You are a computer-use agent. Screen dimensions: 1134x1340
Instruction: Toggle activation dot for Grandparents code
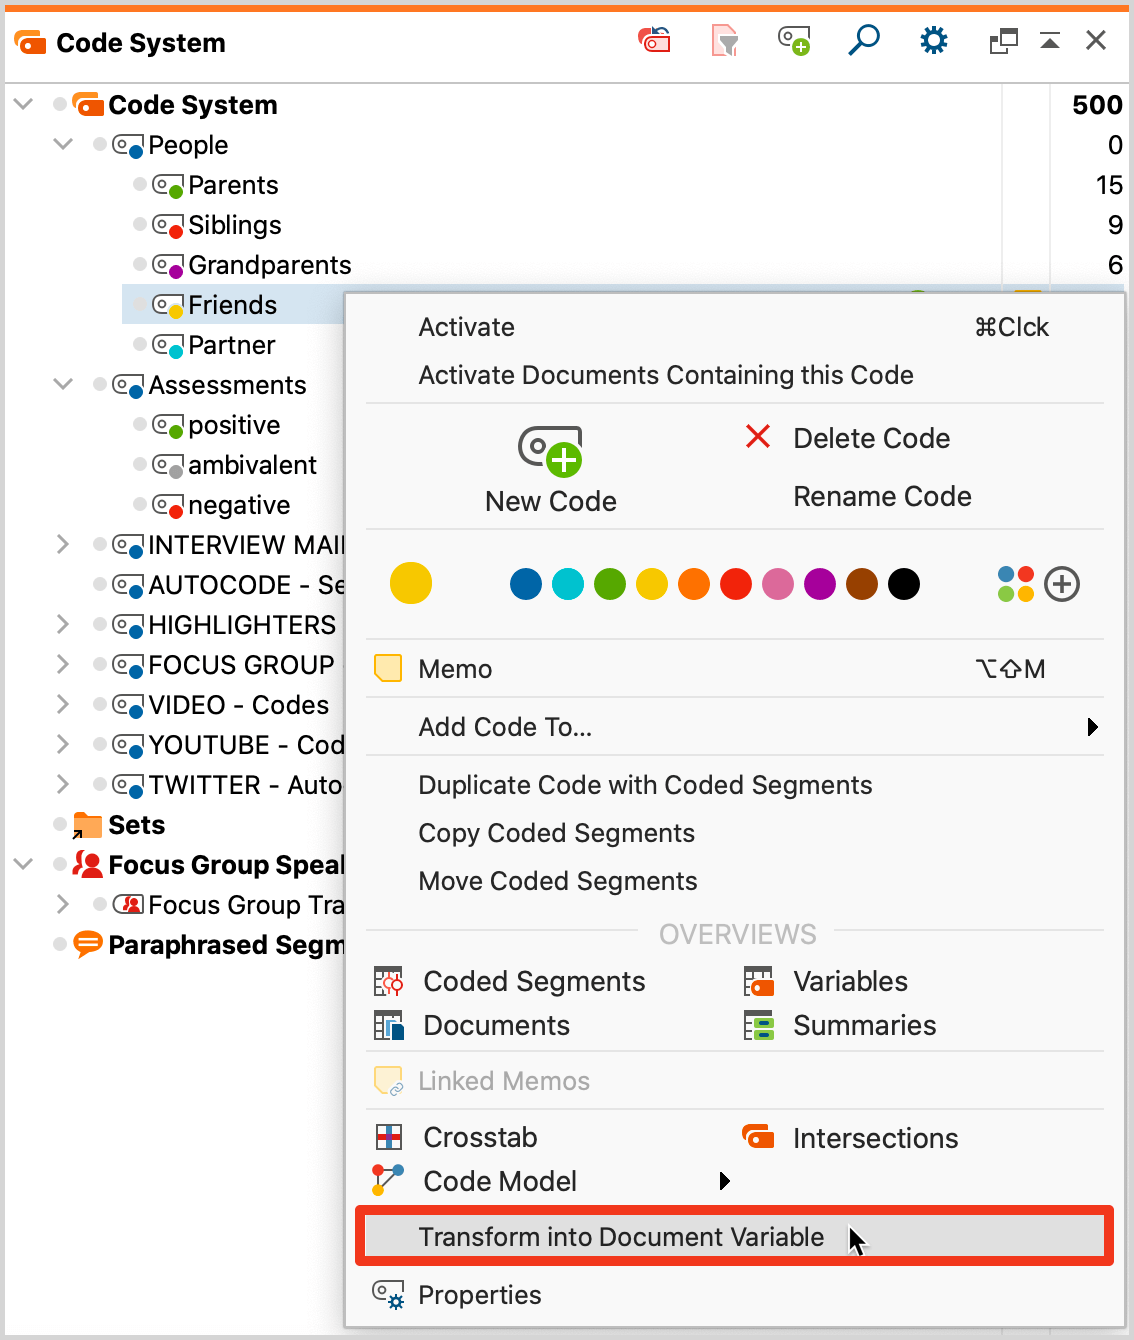140,264
